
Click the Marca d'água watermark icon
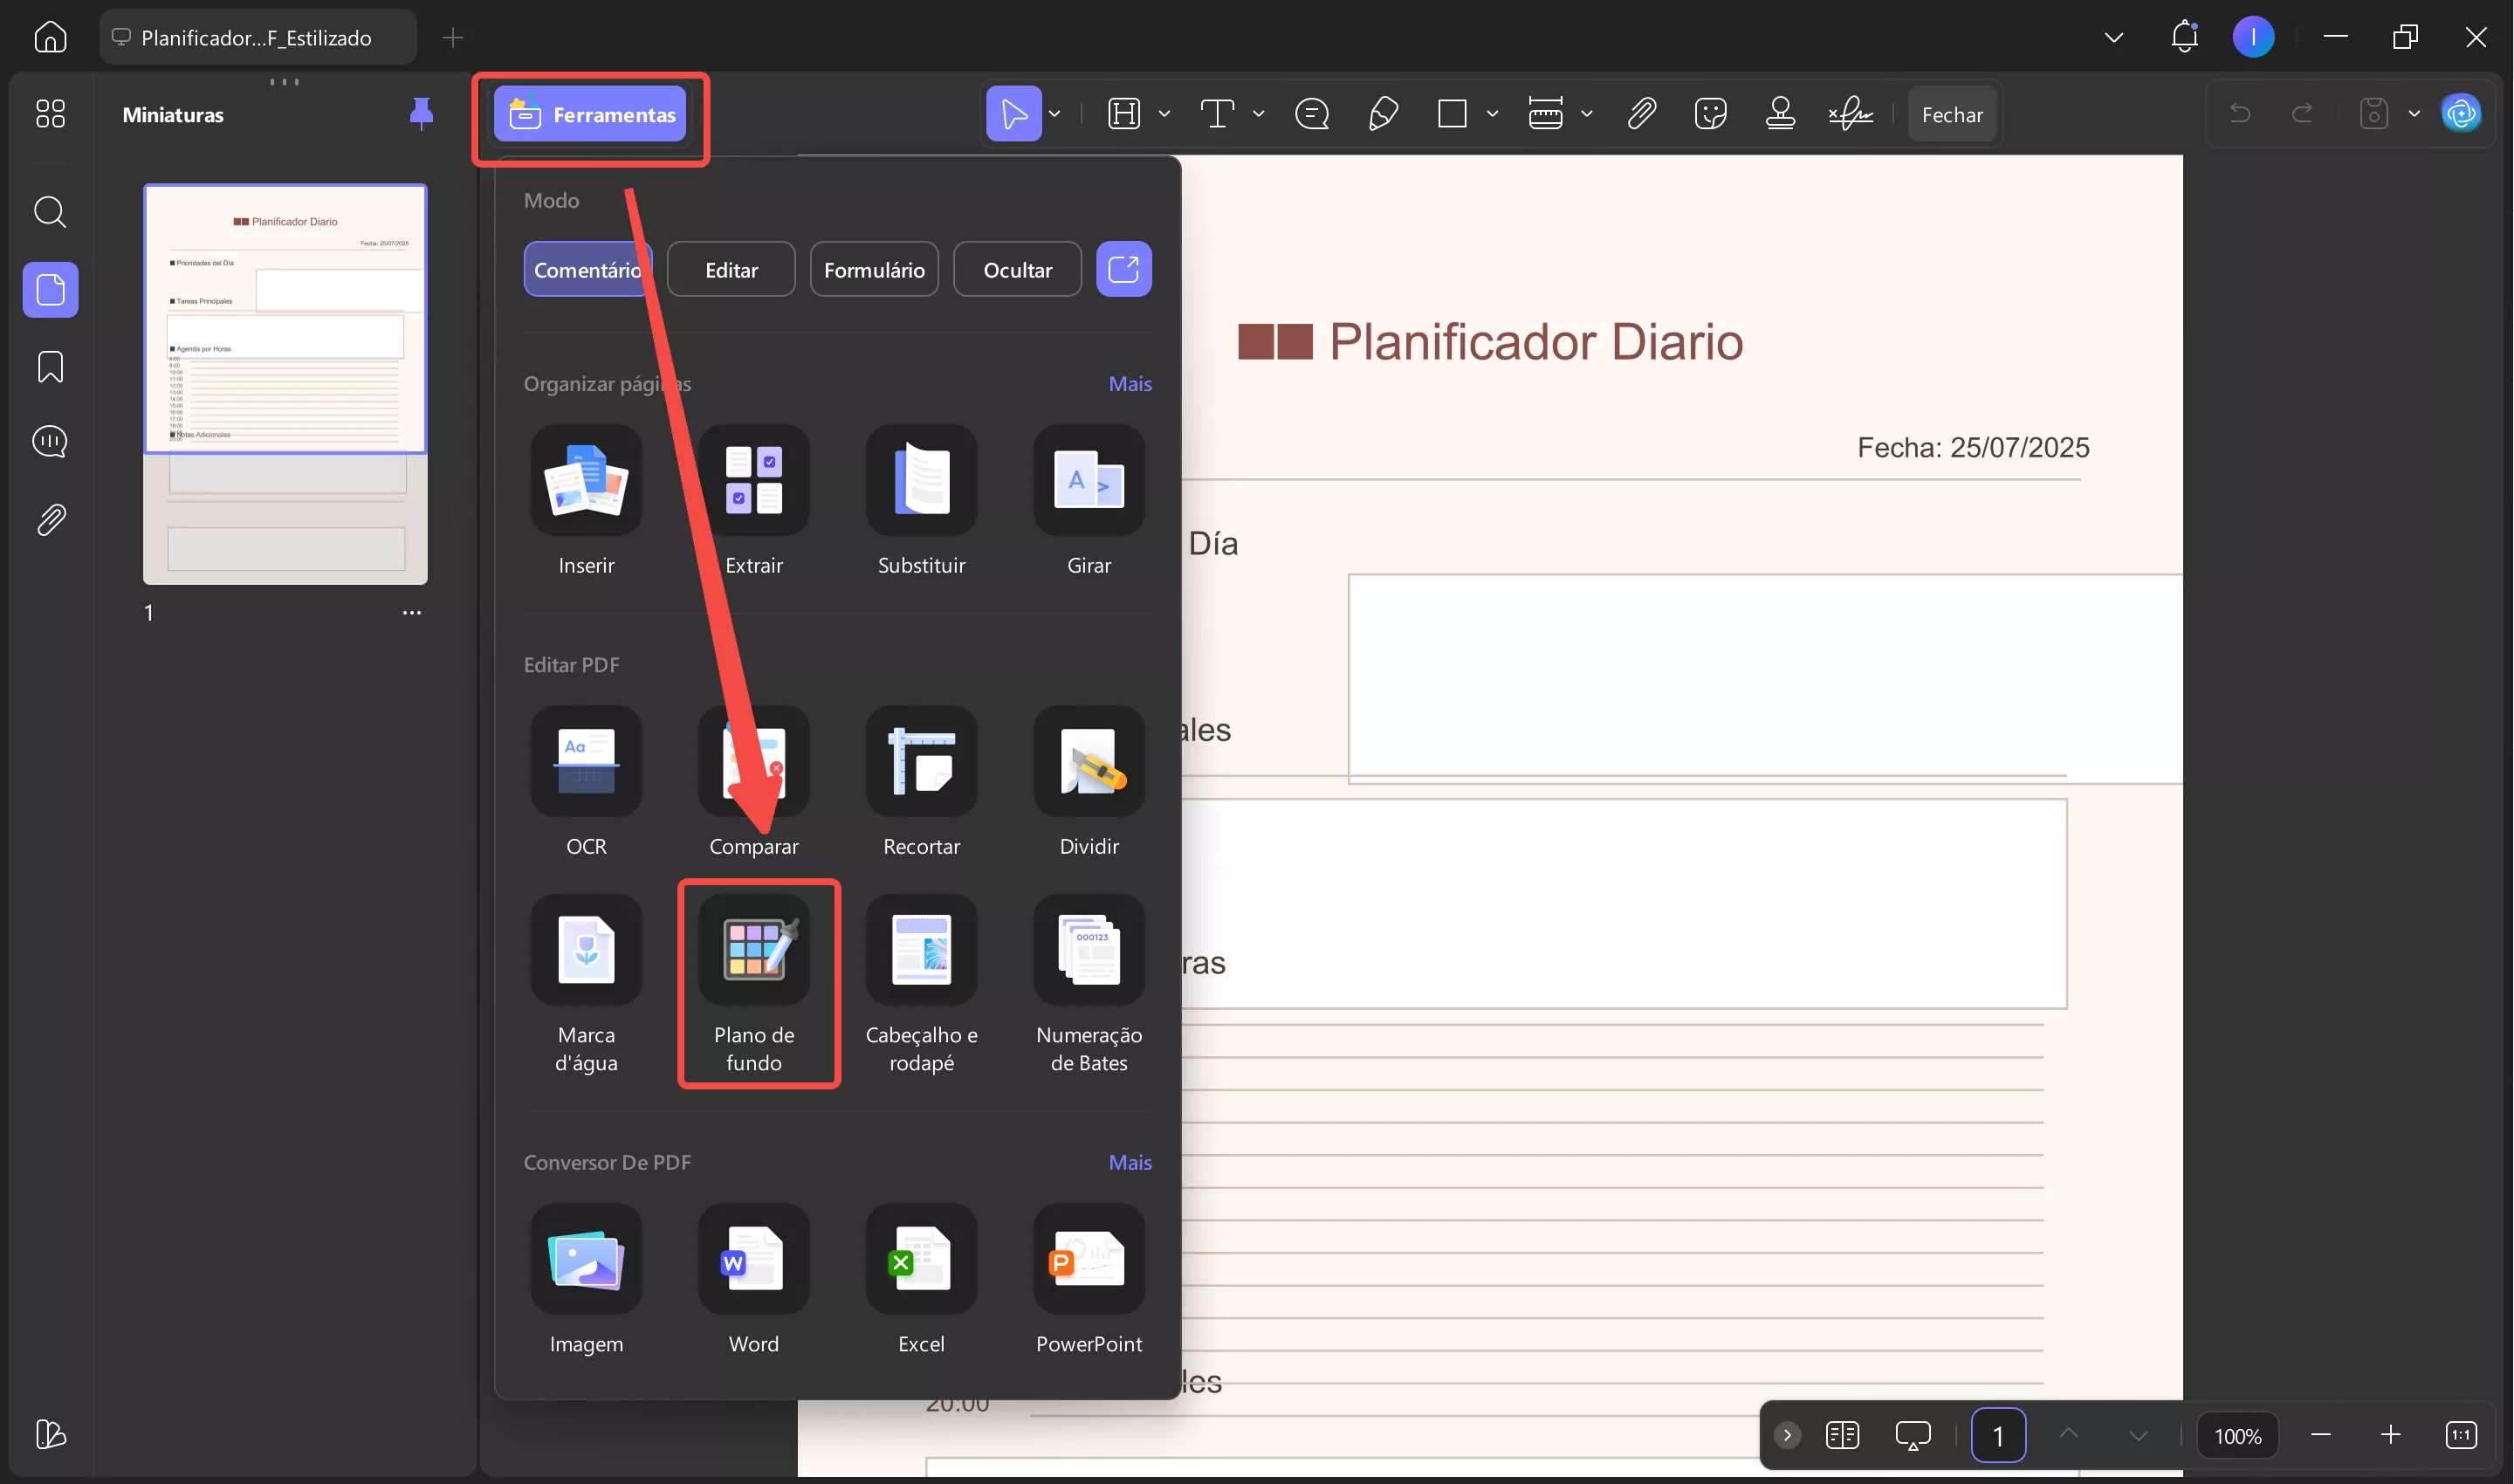(x=586, y=951)
